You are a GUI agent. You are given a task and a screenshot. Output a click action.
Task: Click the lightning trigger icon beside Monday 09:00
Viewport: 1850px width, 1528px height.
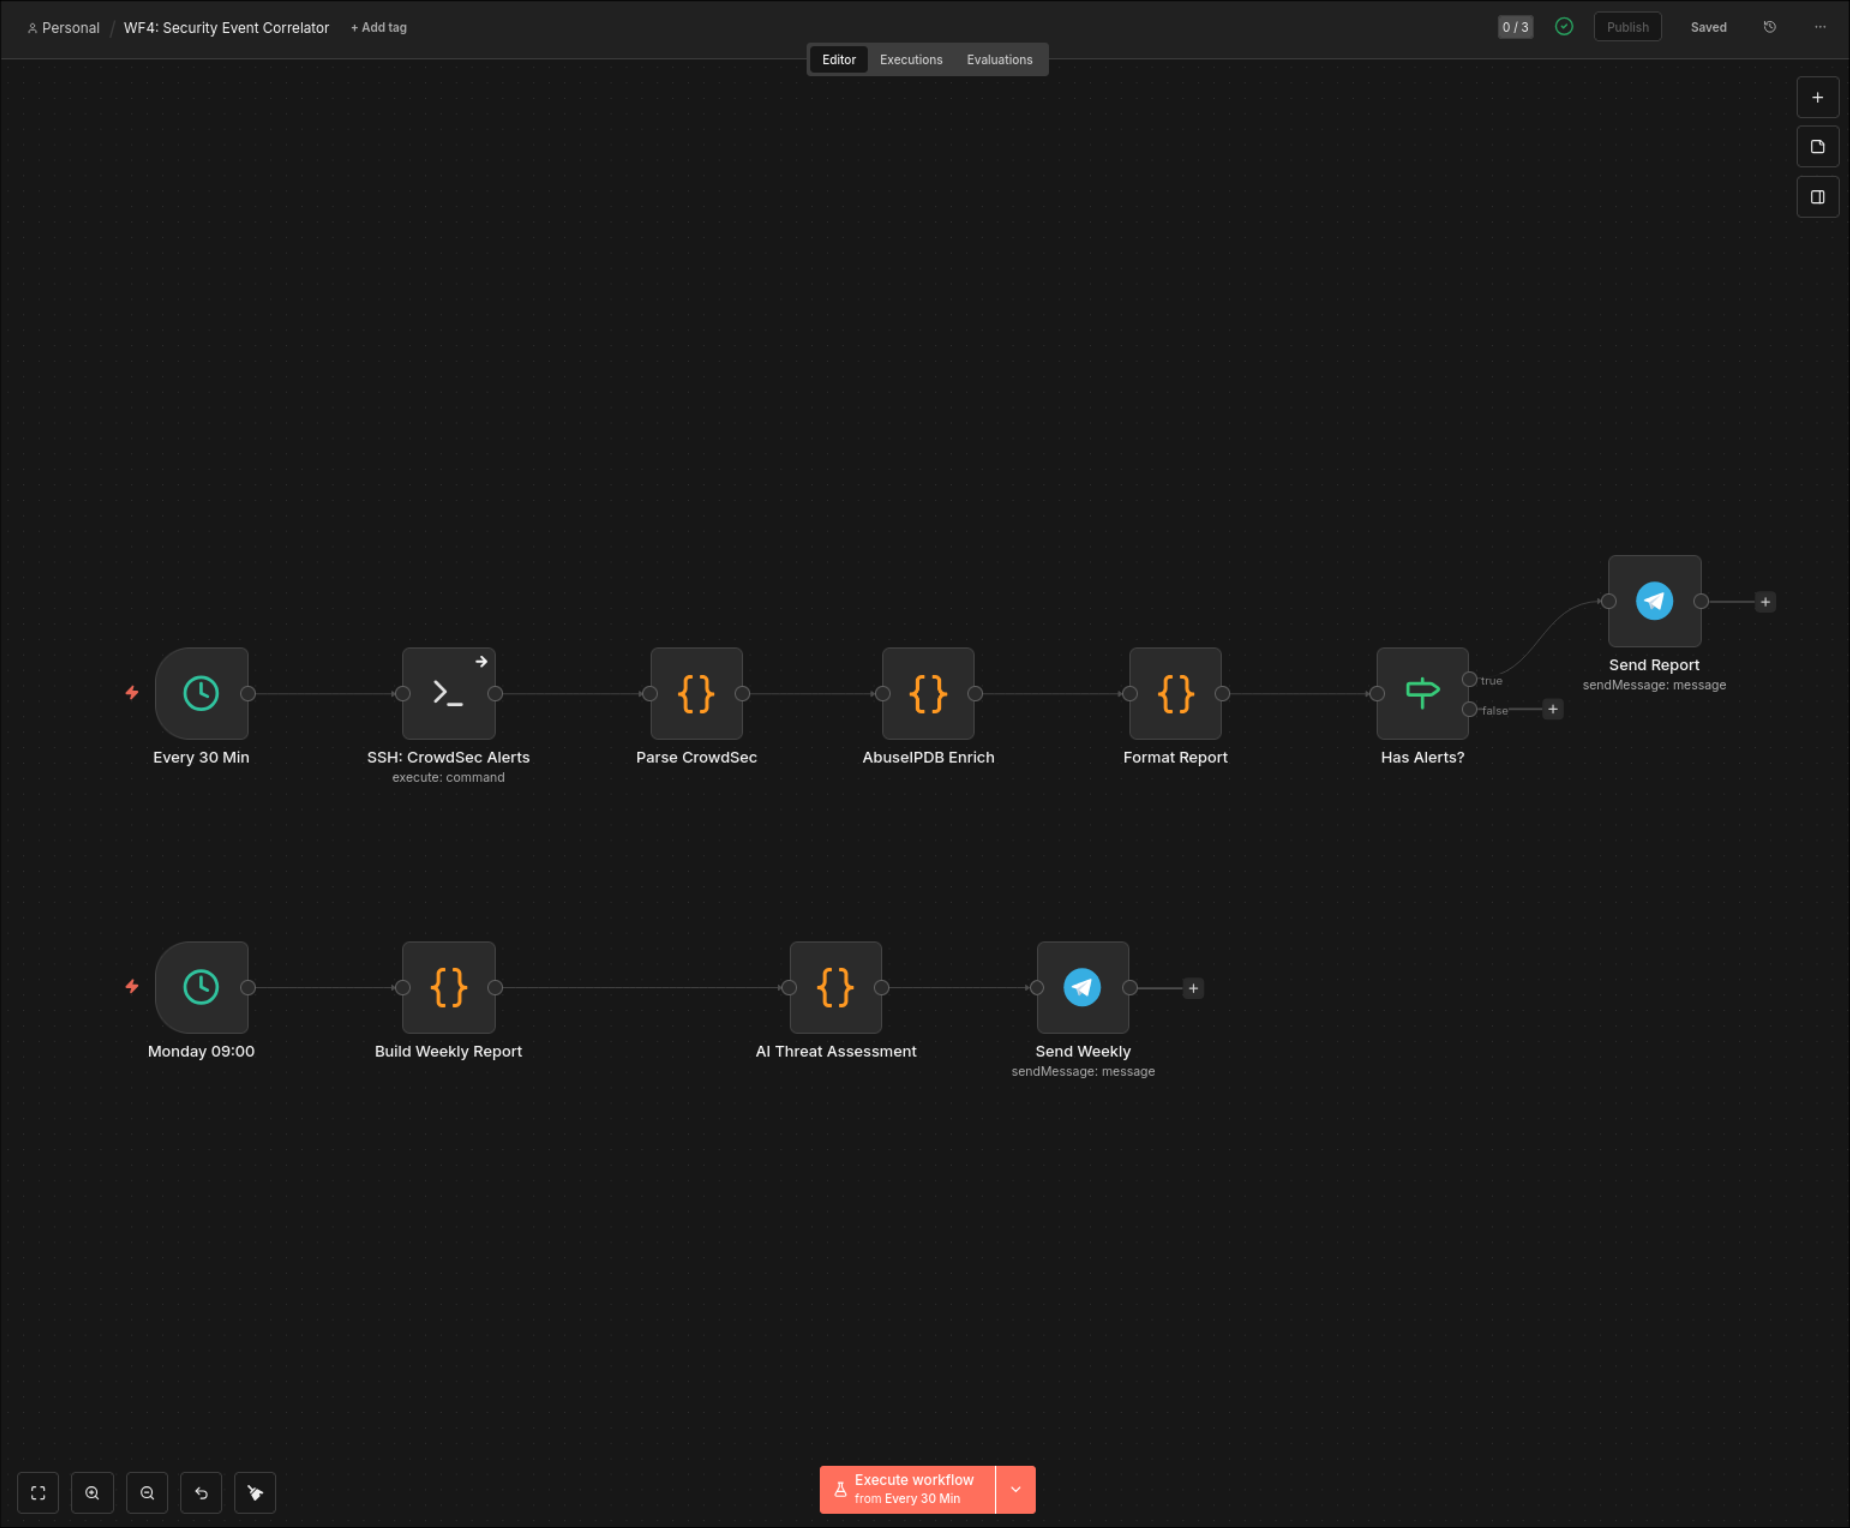(x=132, y=986)
